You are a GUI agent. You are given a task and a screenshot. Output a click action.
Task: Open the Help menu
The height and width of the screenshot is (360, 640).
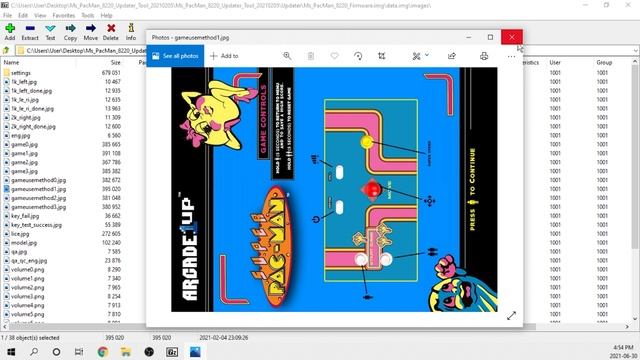tap(106, 16)
